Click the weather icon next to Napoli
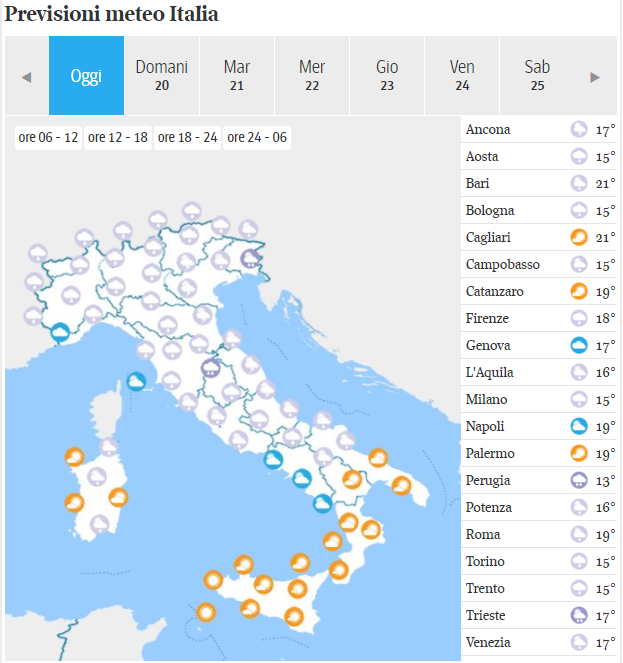The height and width of the screenshot is (663, 623). click(578, 427)
